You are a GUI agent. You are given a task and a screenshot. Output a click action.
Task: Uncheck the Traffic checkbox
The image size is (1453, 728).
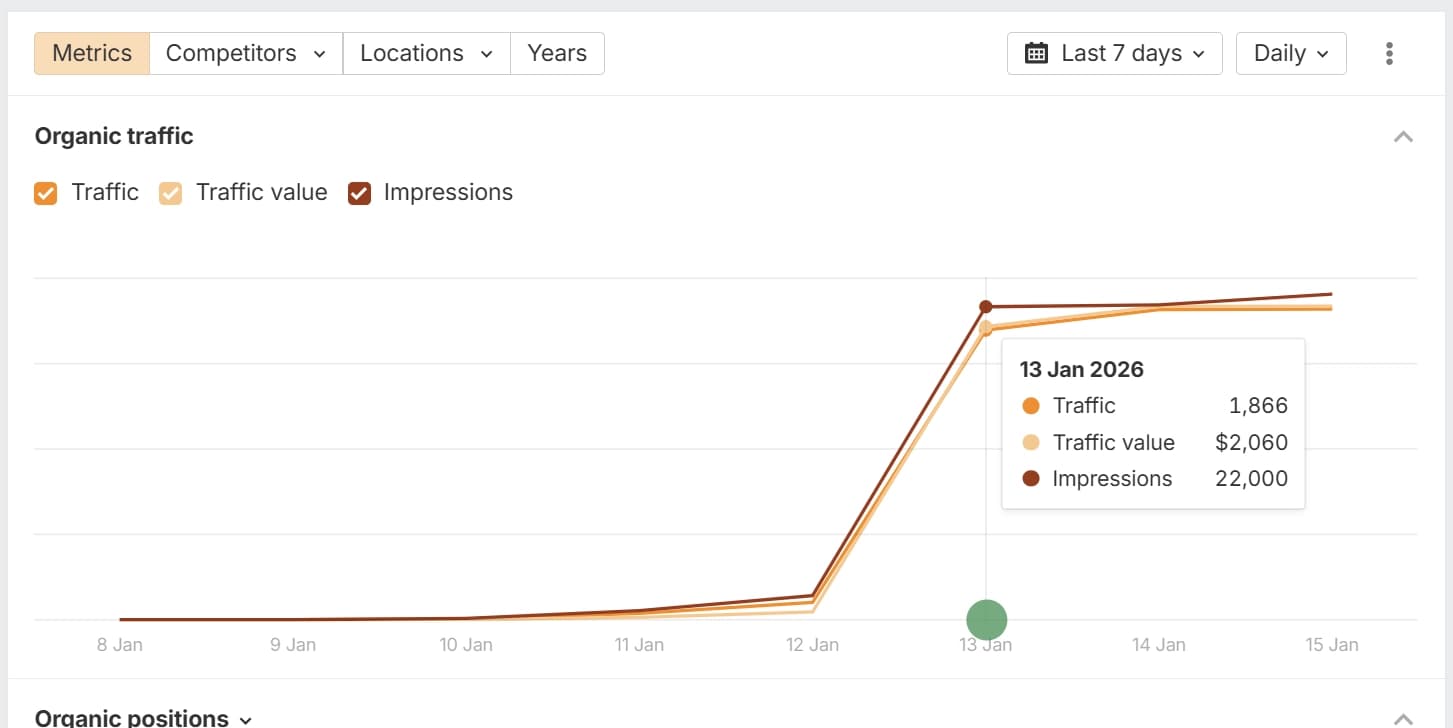pos(45,192)
